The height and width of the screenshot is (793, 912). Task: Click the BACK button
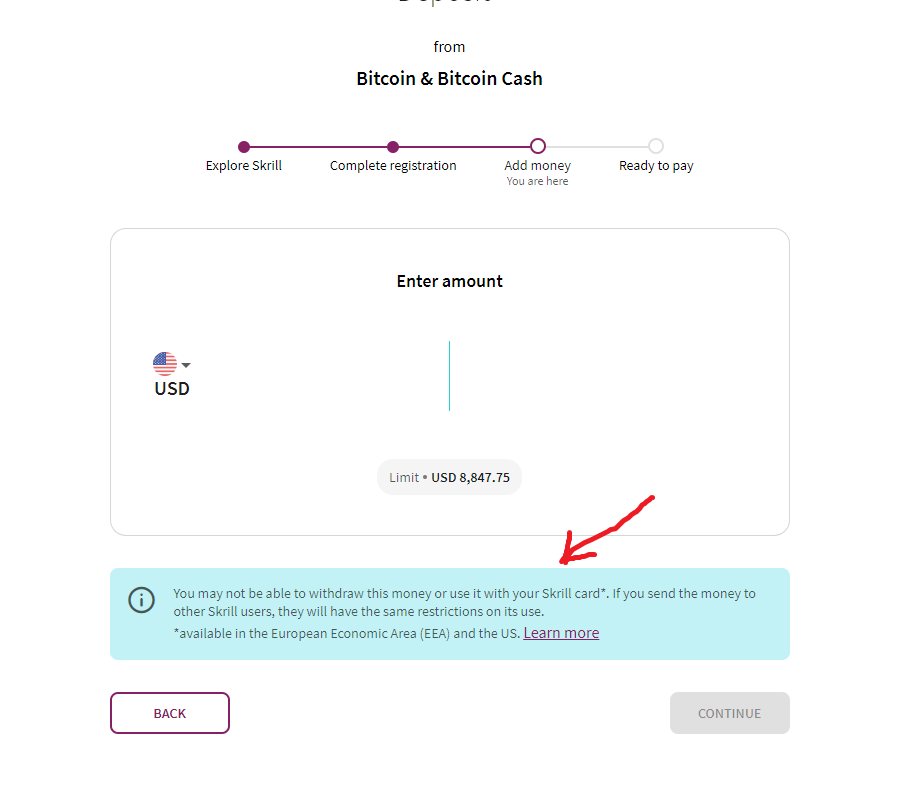click(x=170, y=713)
